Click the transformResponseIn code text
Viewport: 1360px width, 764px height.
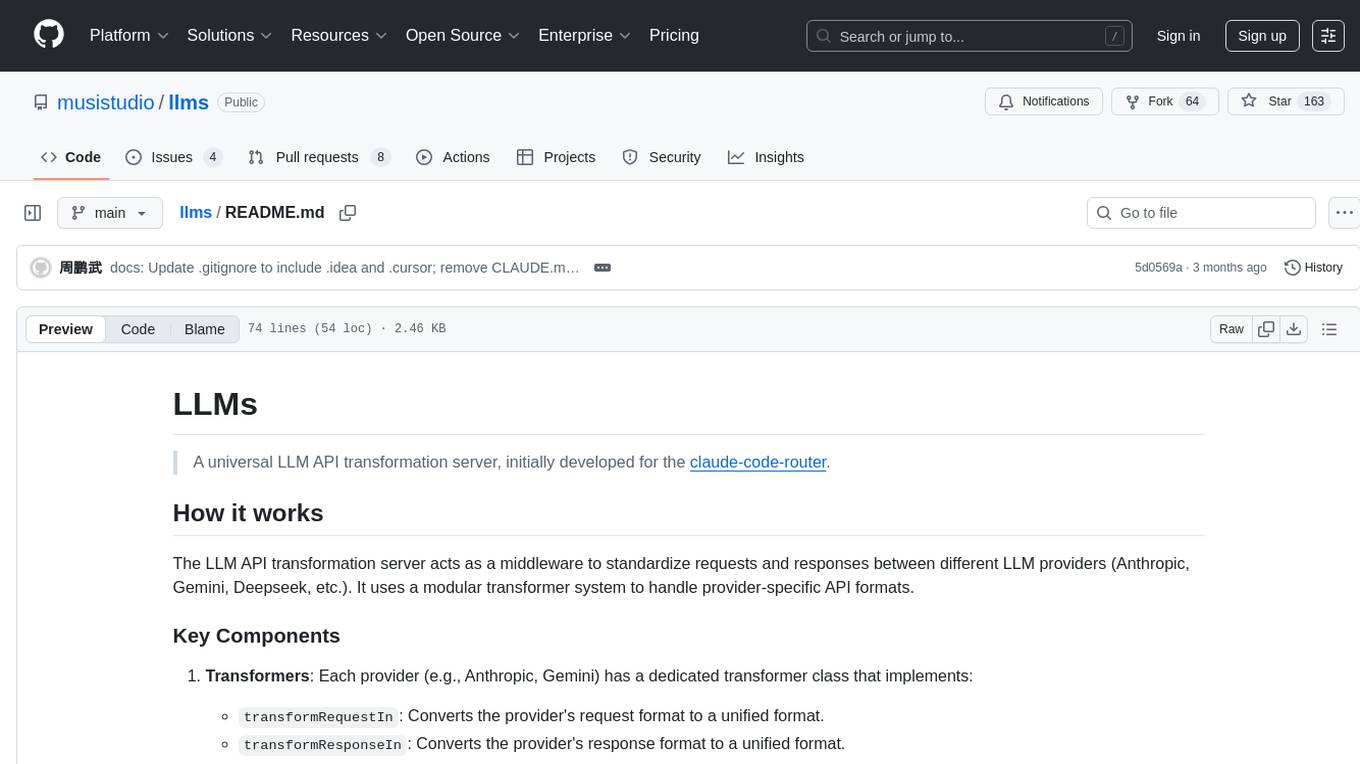click(x=322, y=745)
